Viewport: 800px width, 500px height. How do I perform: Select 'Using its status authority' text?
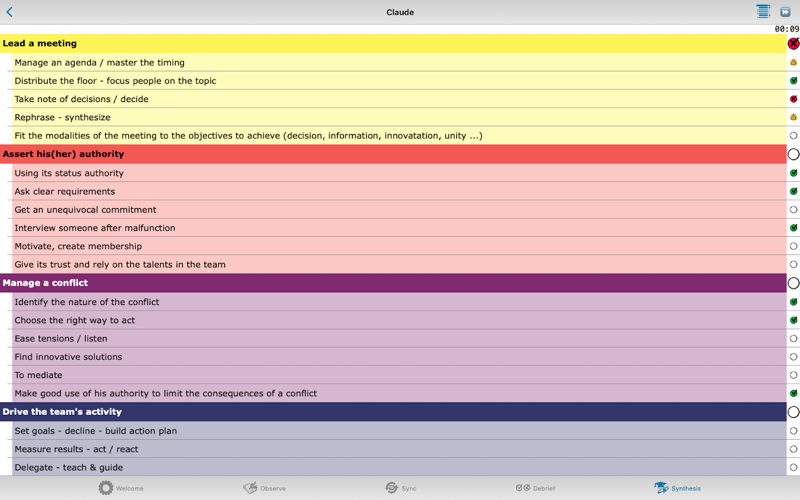69,173
